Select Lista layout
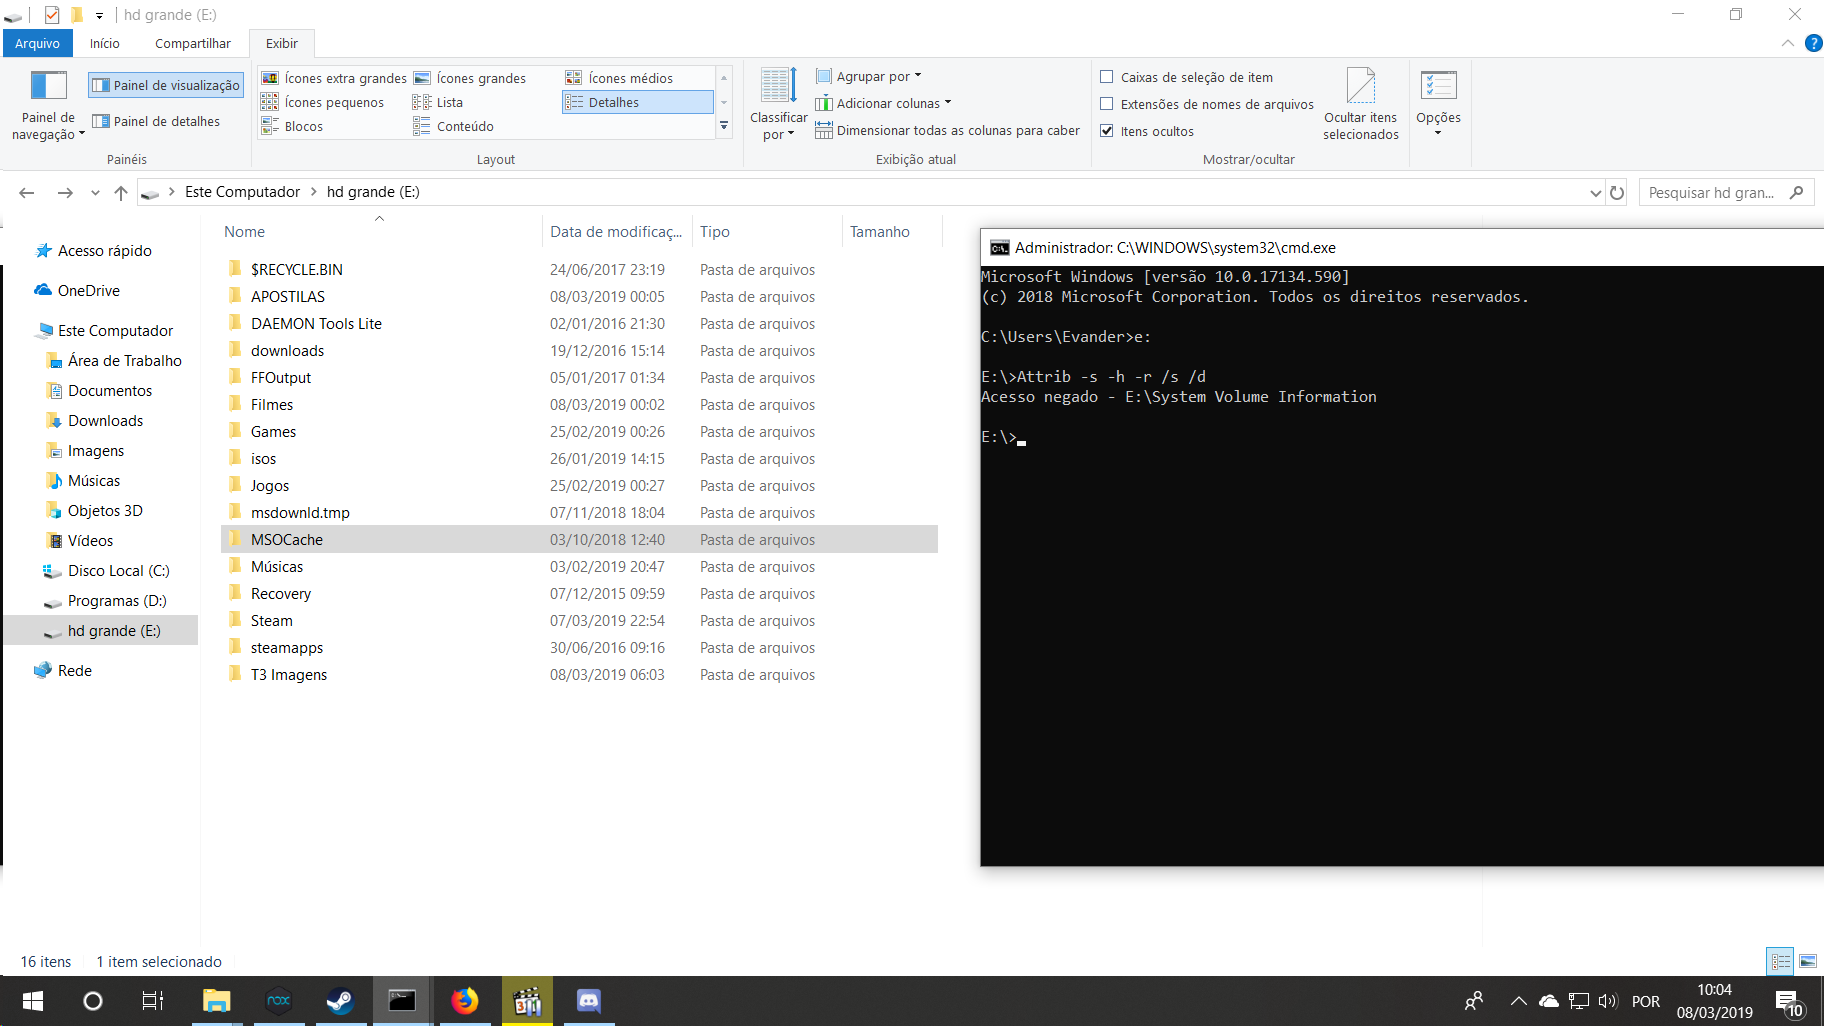Screen dimensions: 1824x1026 (x=438, y=102)
